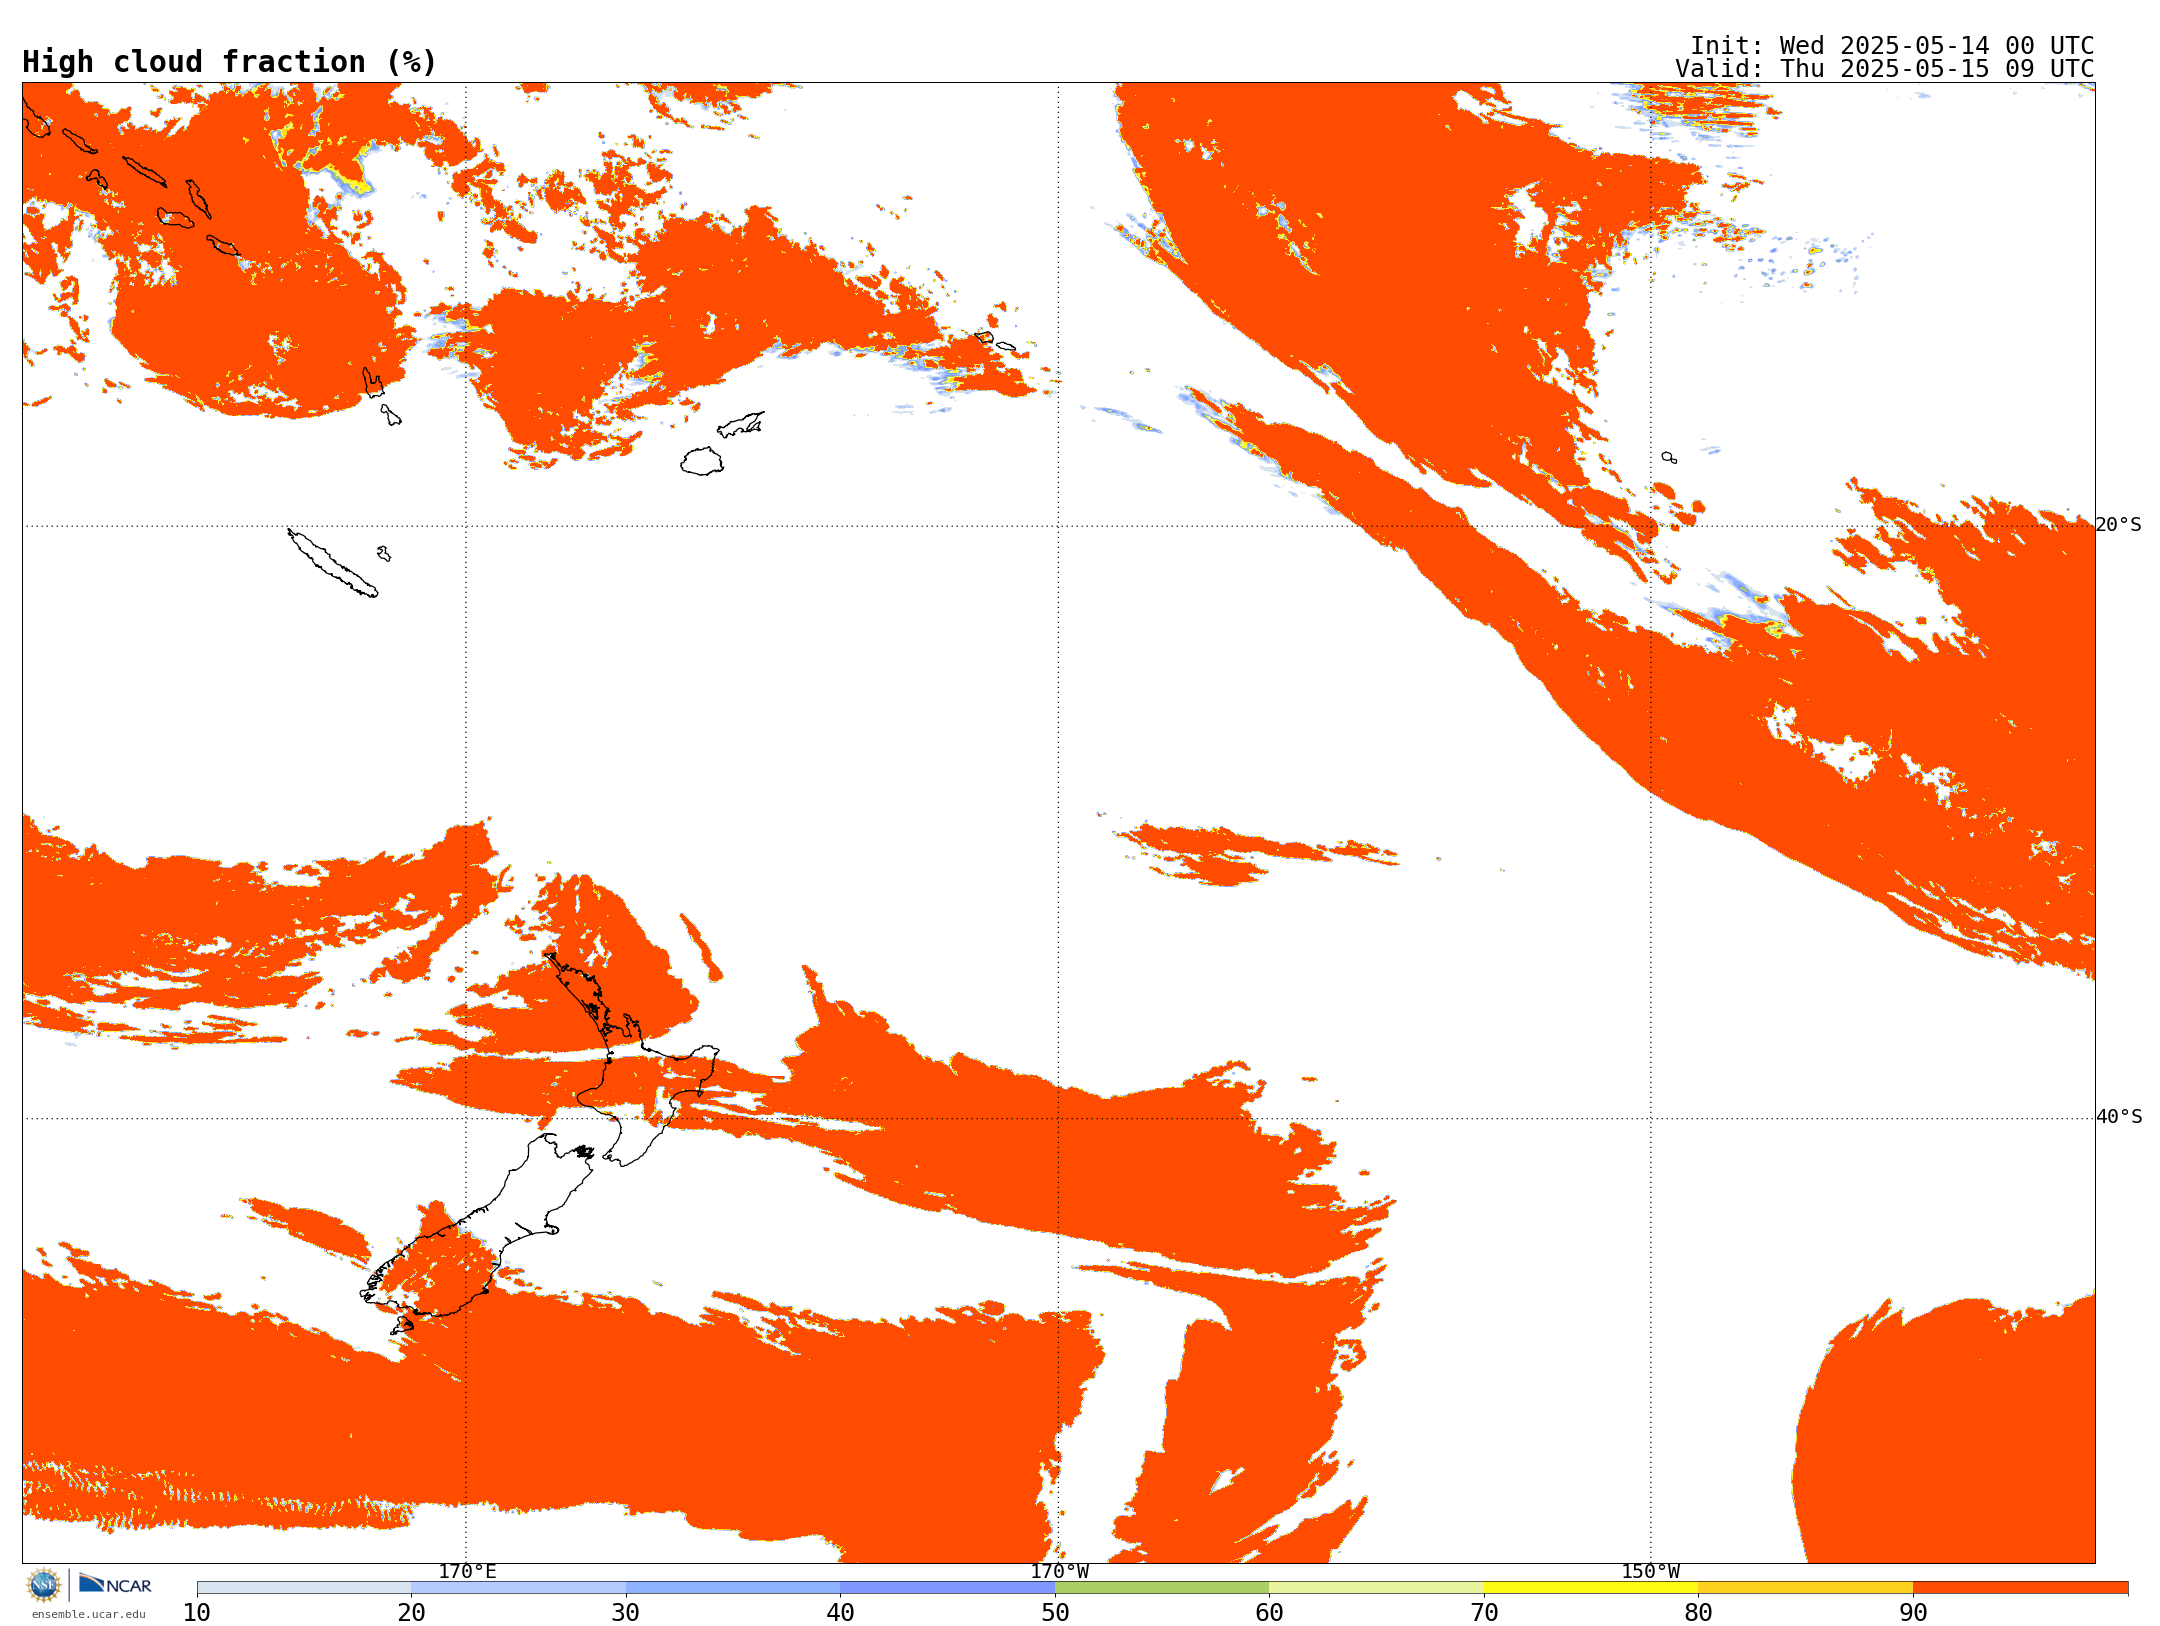The width and height of the screenshot is (2160, 1626).
Task: Click the ensemble.ucar.edu text
Action: 88,1614
